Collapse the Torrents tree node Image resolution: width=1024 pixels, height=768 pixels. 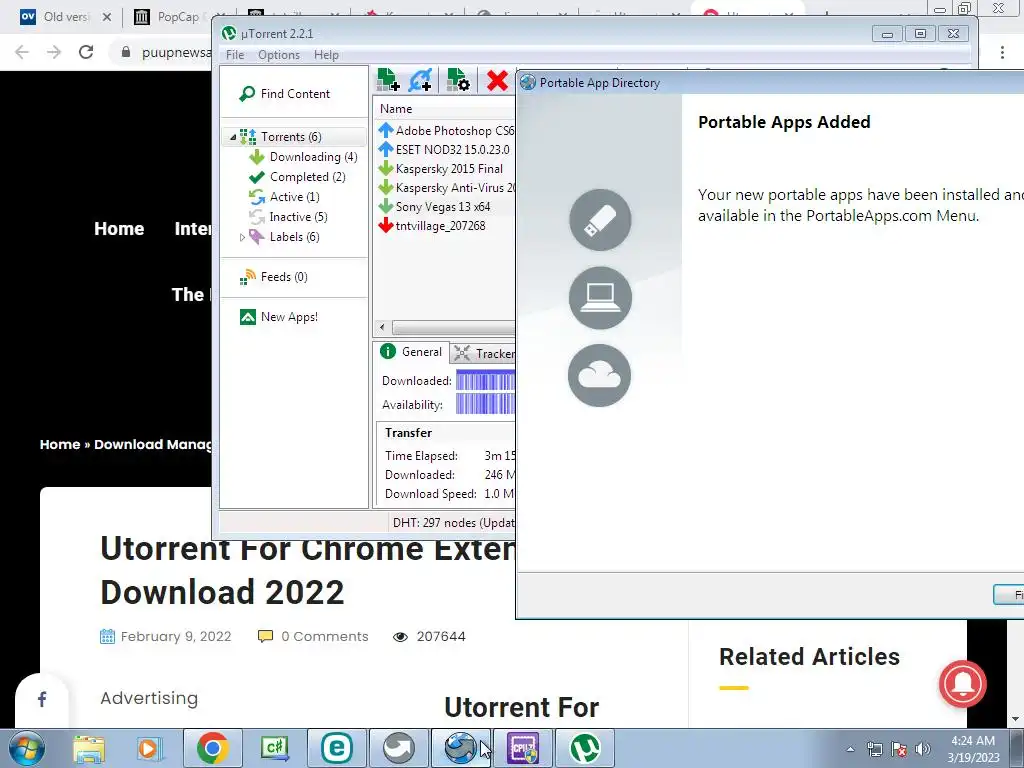pyautogui.click(x=233, y=137)
